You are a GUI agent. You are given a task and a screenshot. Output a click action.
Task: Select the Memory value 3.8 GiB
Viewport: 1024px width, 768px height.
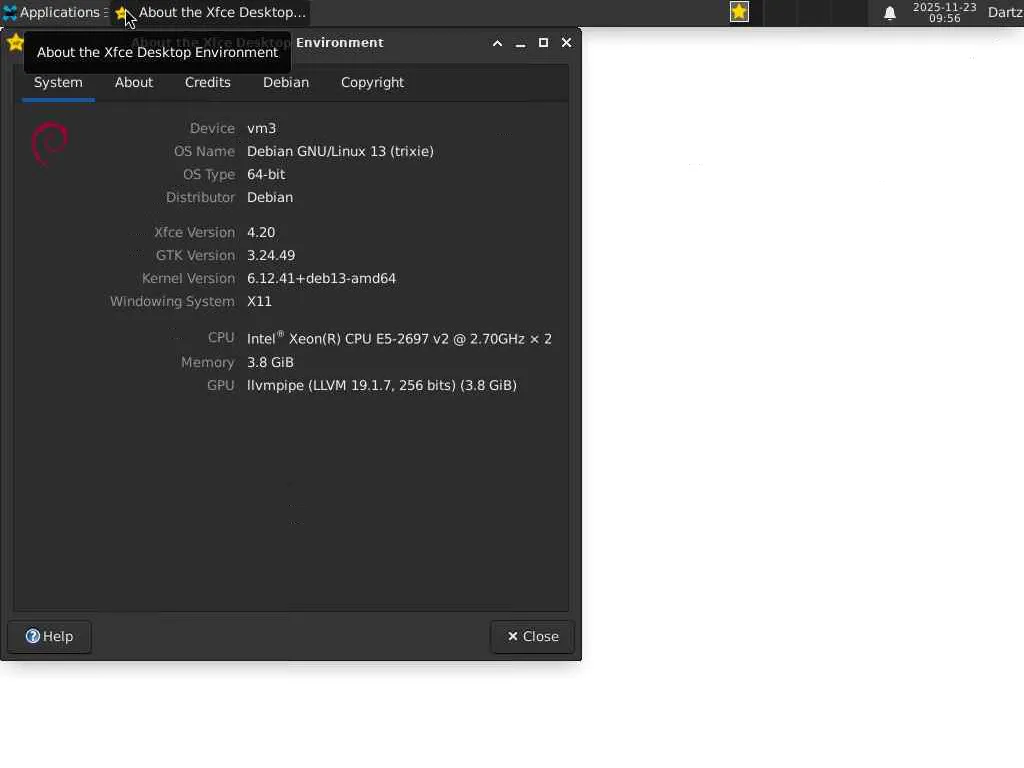click(x=270, y=362)
